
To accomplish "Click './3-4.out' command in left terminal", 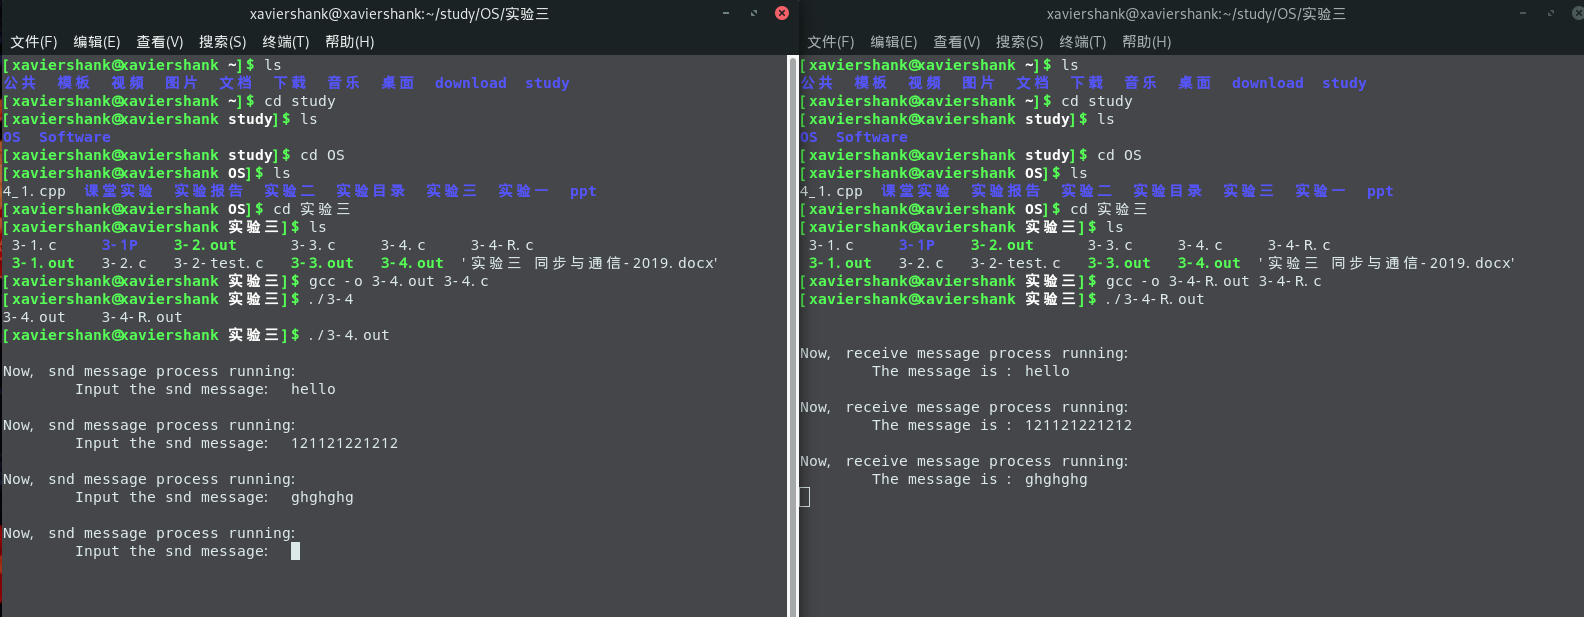I will click(349, 335).
